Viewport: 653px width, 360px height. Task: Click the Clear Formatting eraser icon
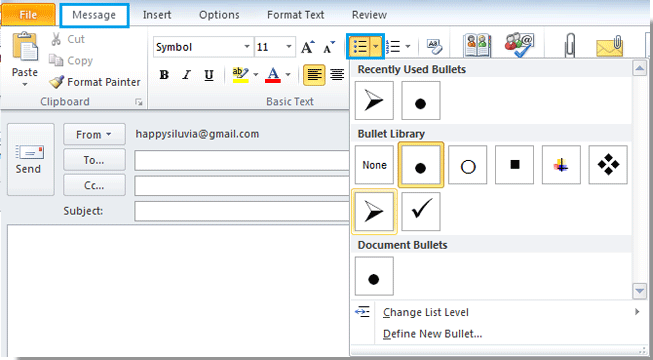point(434,47)
